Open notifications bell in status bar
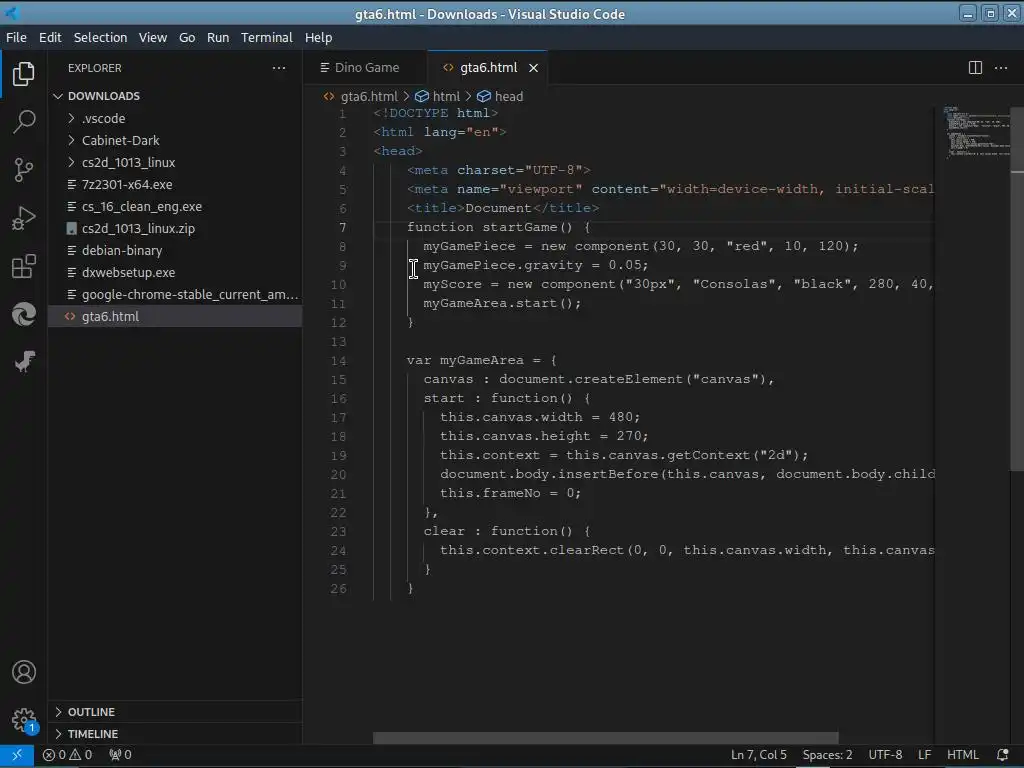Screen dimensions: 1024x768 1002,755
